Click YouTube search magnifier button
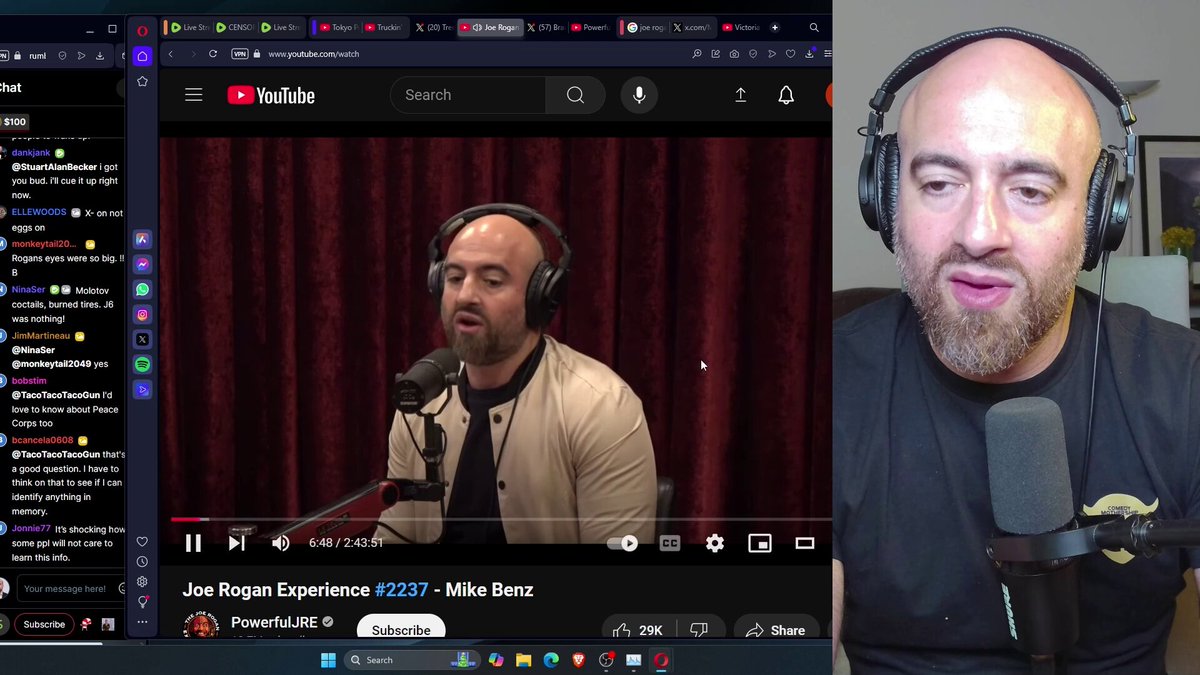 tap(575, 95)
